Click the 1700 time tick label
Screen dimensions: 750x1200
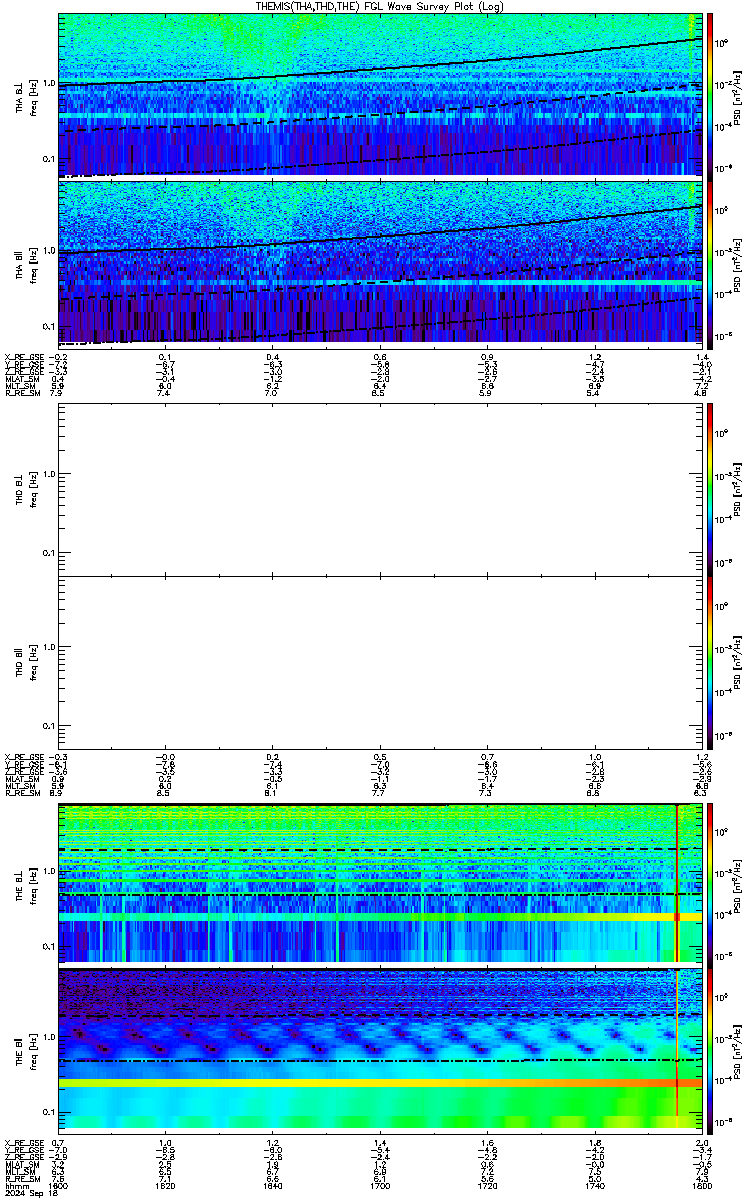coord(380,1187)
